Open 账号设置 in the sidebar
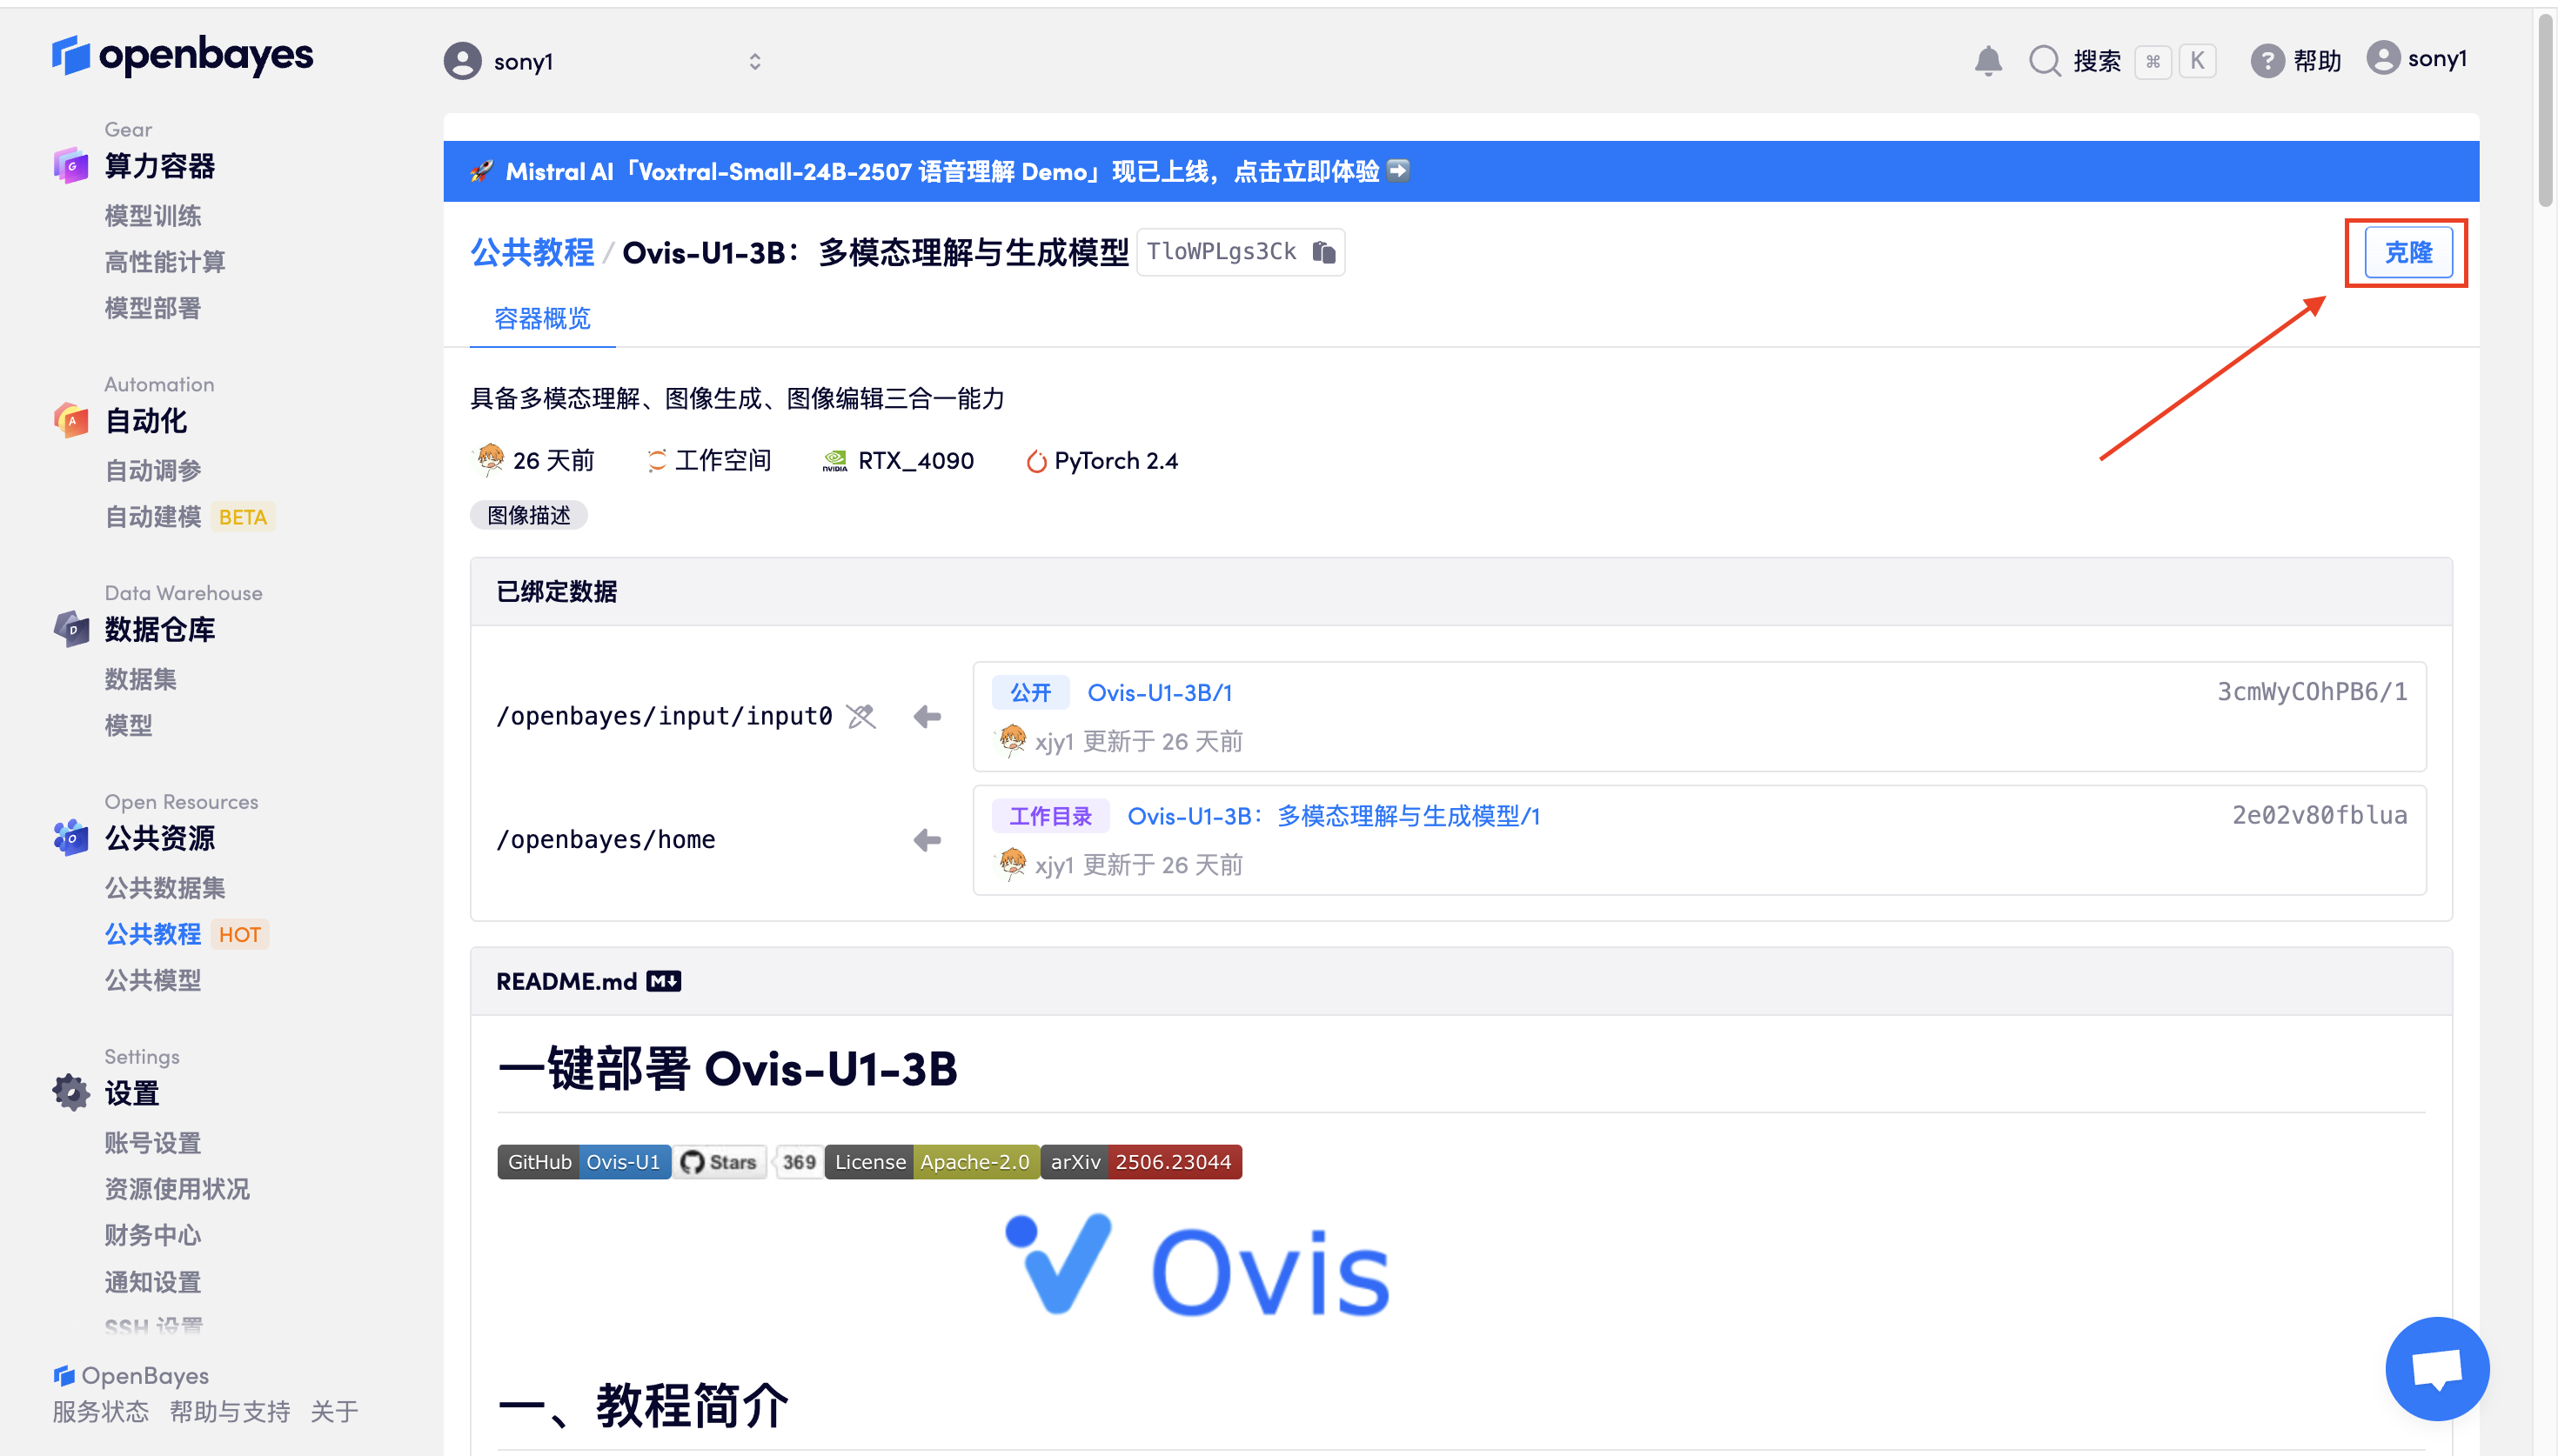Screen dimensions: 2558x1456 pos(152,1143)
